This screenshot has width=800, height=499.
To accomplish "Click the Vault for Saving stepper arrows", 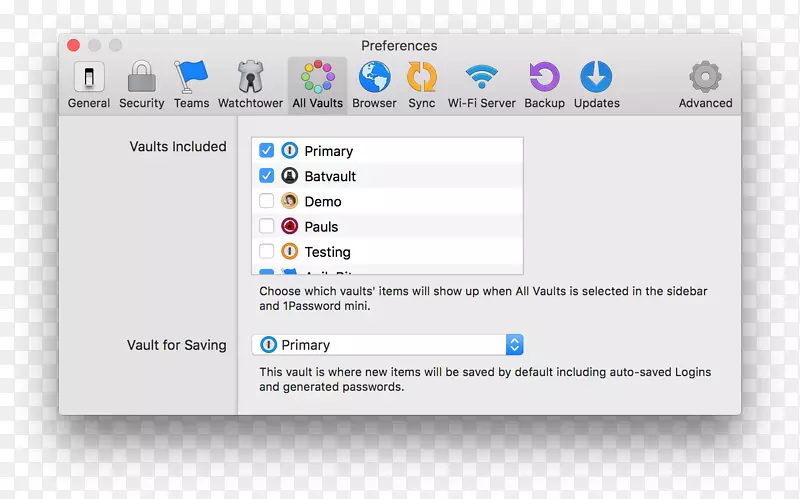I will click(x=514, y=345).
